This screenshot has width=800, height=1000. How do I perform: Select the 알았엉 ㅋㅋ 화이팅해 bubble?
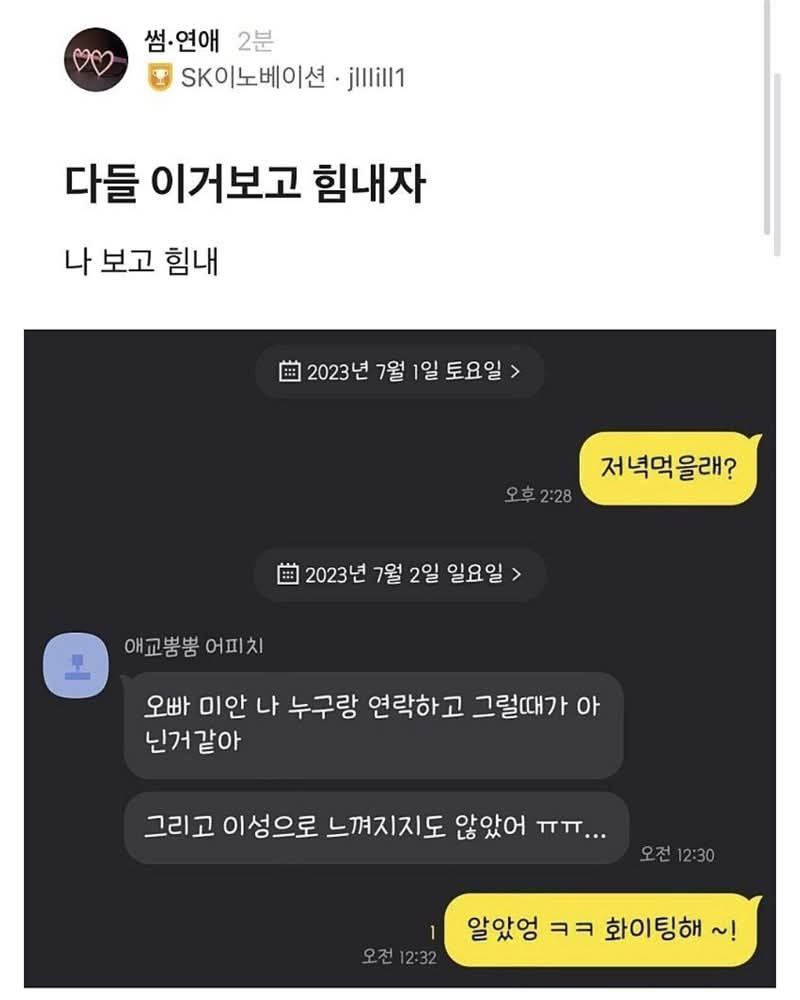pyautogui.click(x=602, y=929)
